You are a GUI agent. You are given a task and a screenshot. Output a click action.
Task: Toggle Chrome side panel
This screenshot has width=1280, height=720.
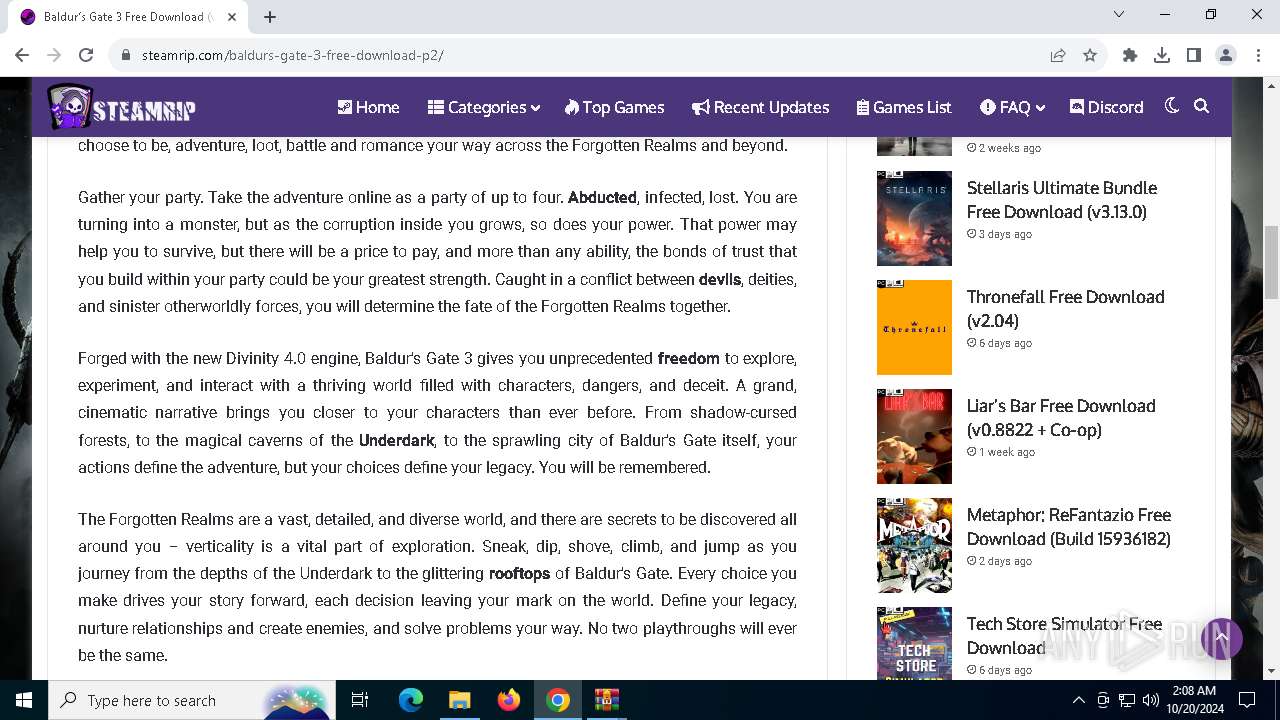tap(1194, 55)
